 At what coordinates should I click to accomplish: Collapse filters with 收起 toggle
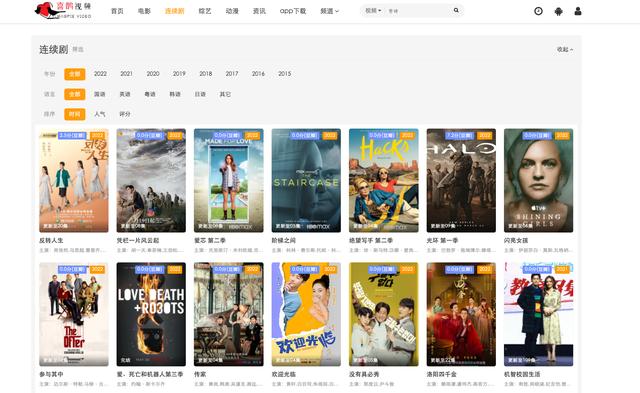565,49
